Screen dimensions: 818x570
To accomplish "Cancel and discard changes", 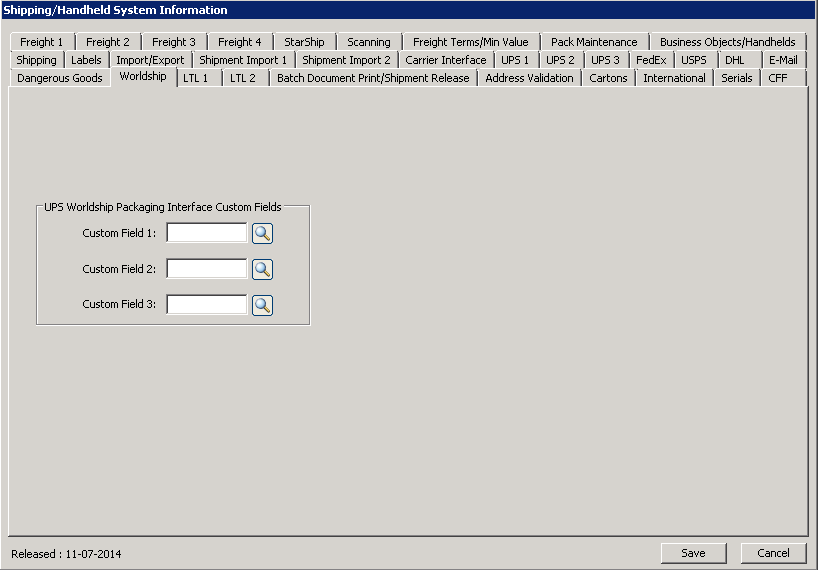I will 773,553.
